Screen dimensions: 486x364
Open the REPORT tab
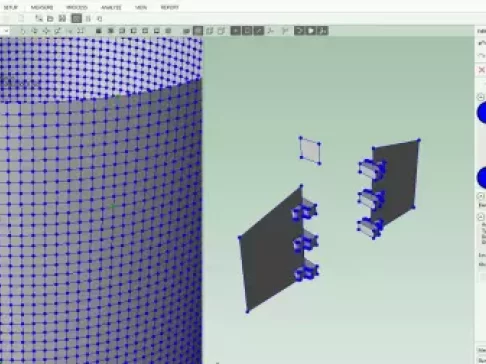pos(170,7)
